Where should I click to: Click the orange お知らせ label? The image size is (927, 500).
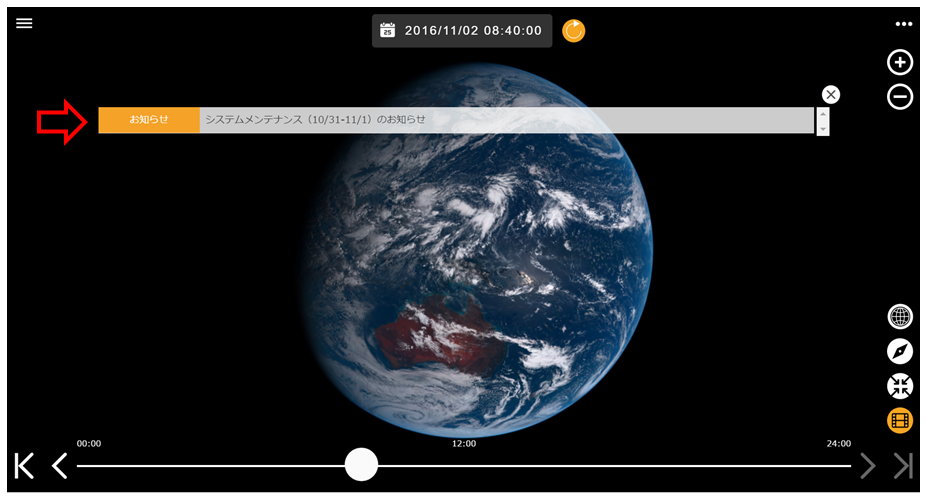[x=149, y=120]
